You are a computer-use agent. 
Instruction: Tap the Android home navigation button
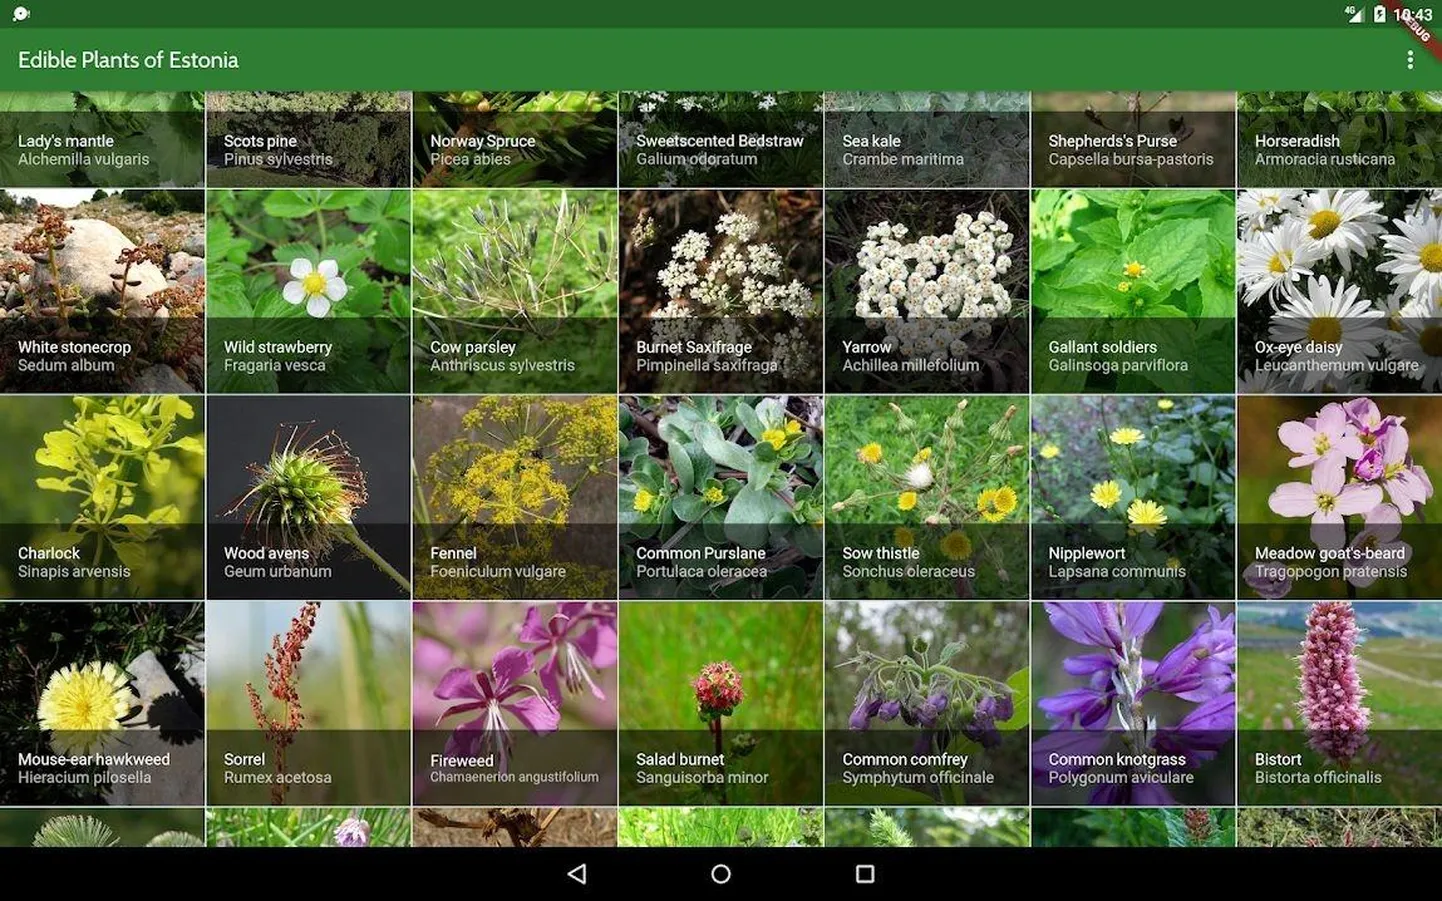721,874
